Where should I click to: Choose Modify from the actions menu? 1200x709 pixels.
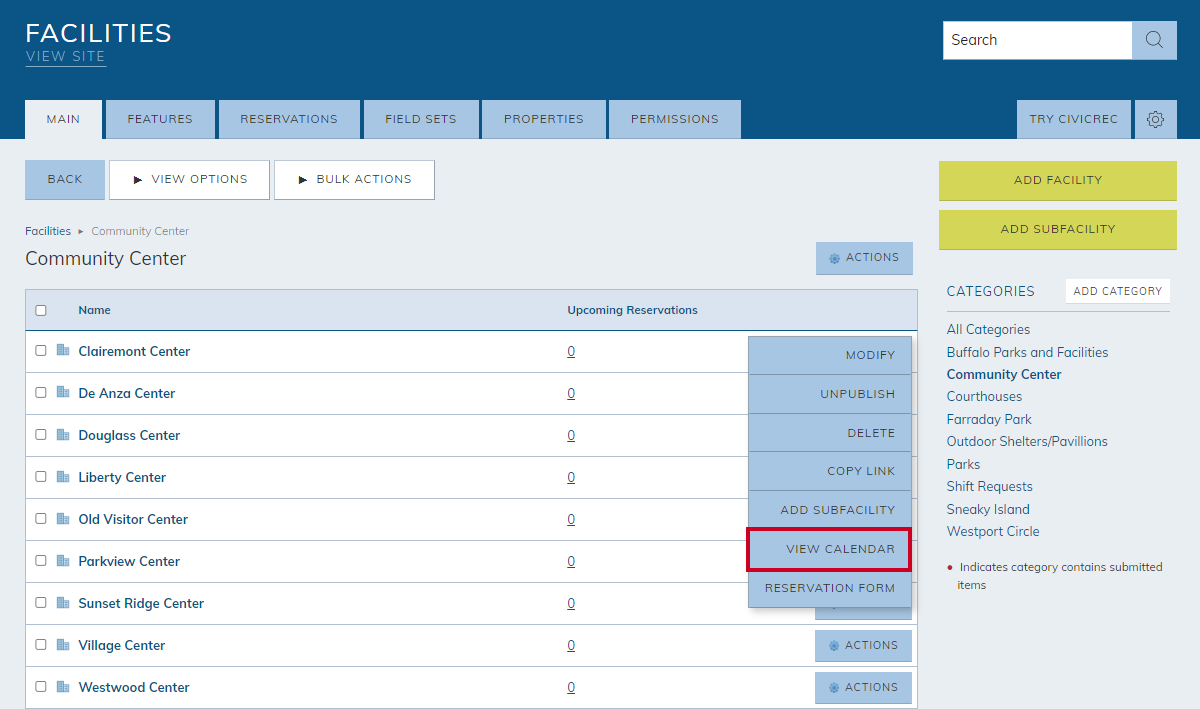point(830,355)
